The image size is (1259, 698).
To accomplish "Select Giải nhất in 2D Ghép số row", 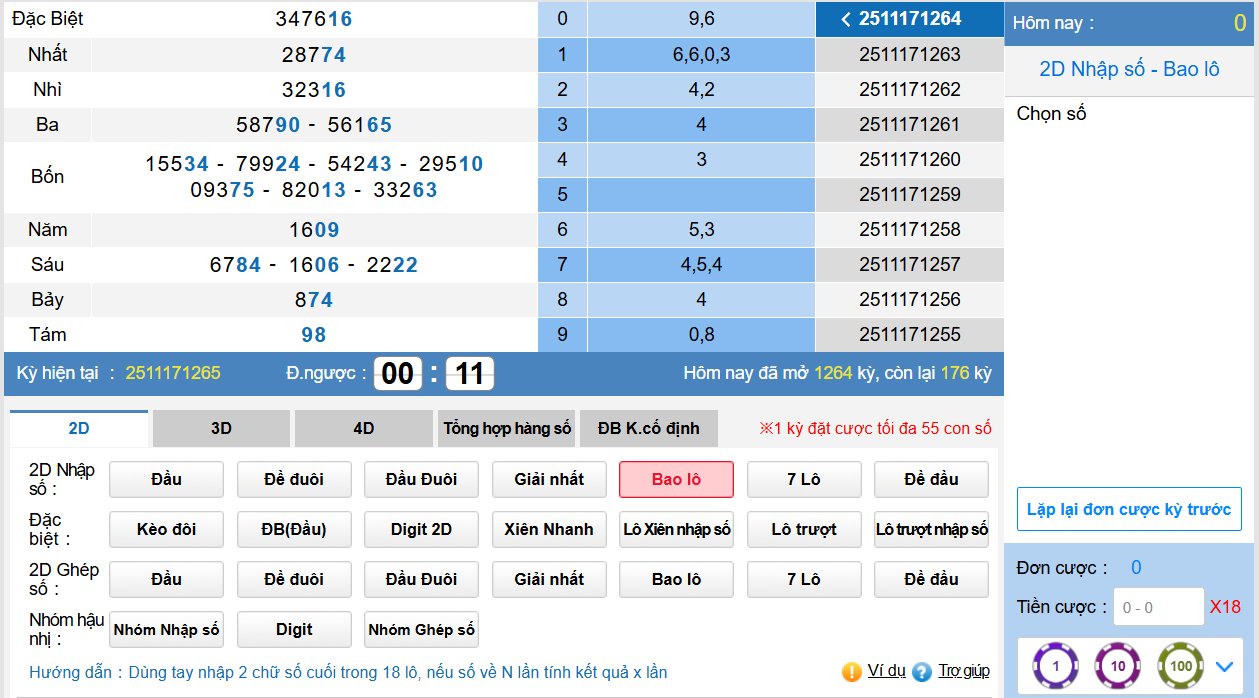I will tap(549, 579).
